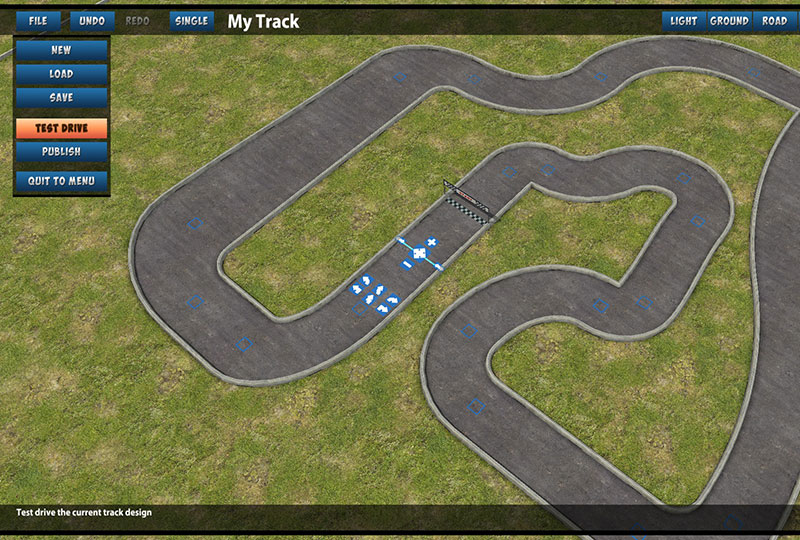Click the plus icon on selected track node

[x=432, y=242]
